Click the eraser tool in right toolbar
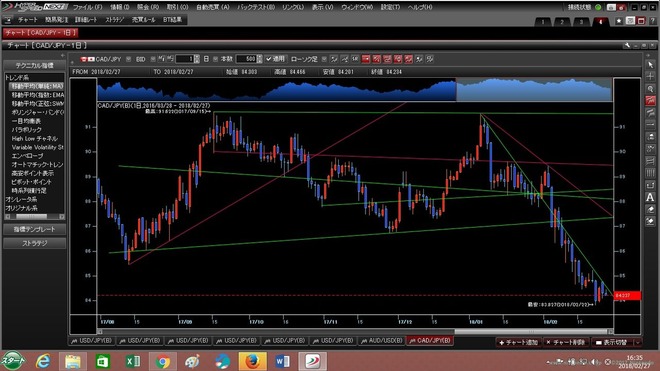Viewport: 660px width, 371px height. coord(650,209)
